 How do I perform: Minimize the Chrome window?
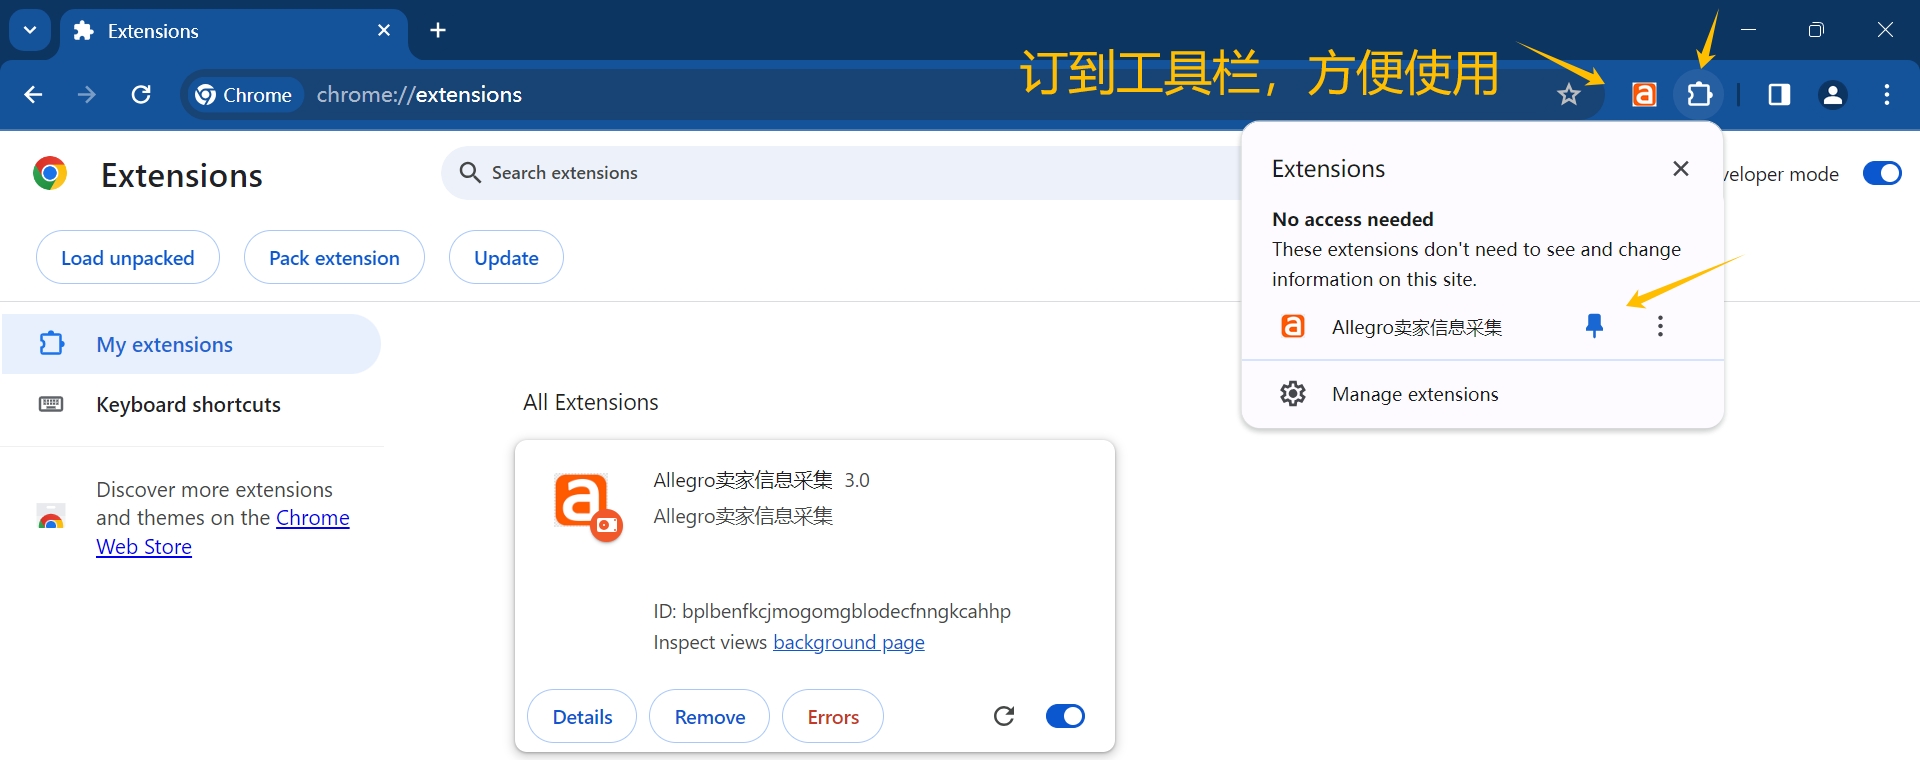1748,30
